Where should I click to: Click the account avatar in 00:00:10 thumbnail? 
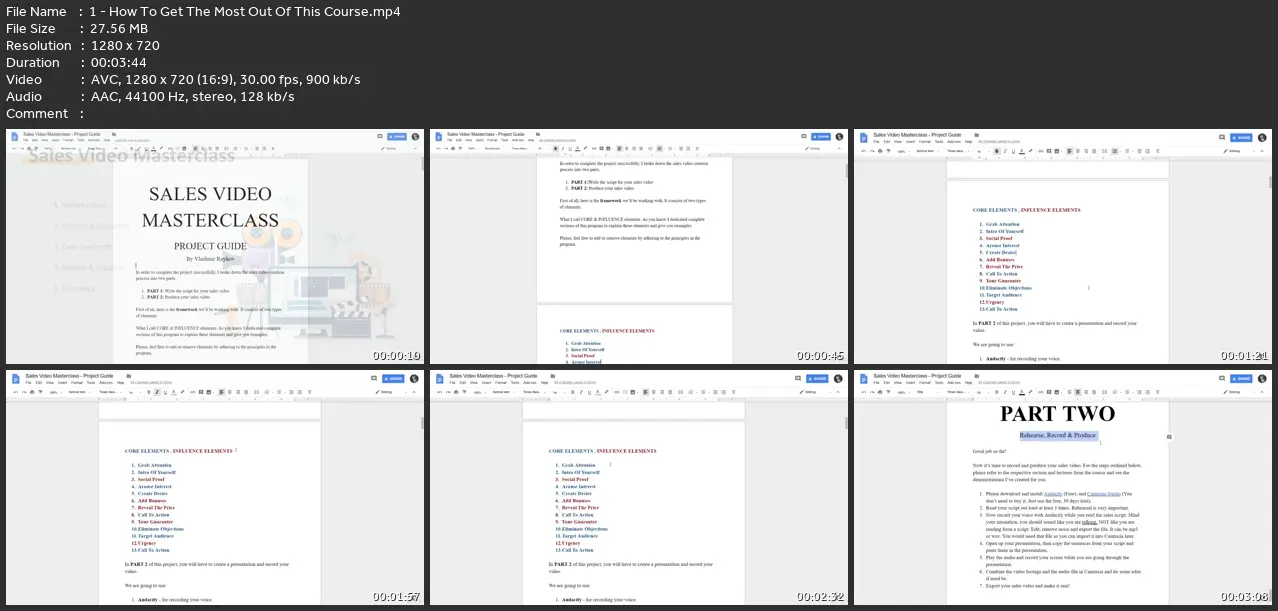pyautogui.click(x=414, y=137)
